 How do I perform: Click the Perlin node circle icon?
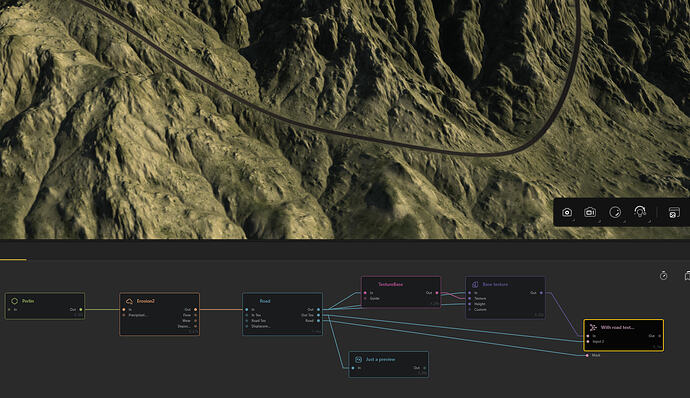point(14,301)
